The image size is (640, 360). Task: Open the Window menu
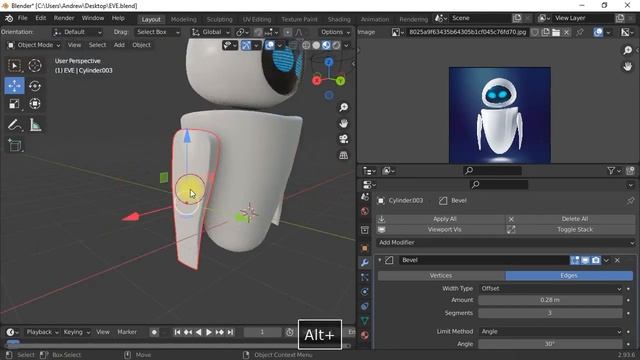(93, 18)
